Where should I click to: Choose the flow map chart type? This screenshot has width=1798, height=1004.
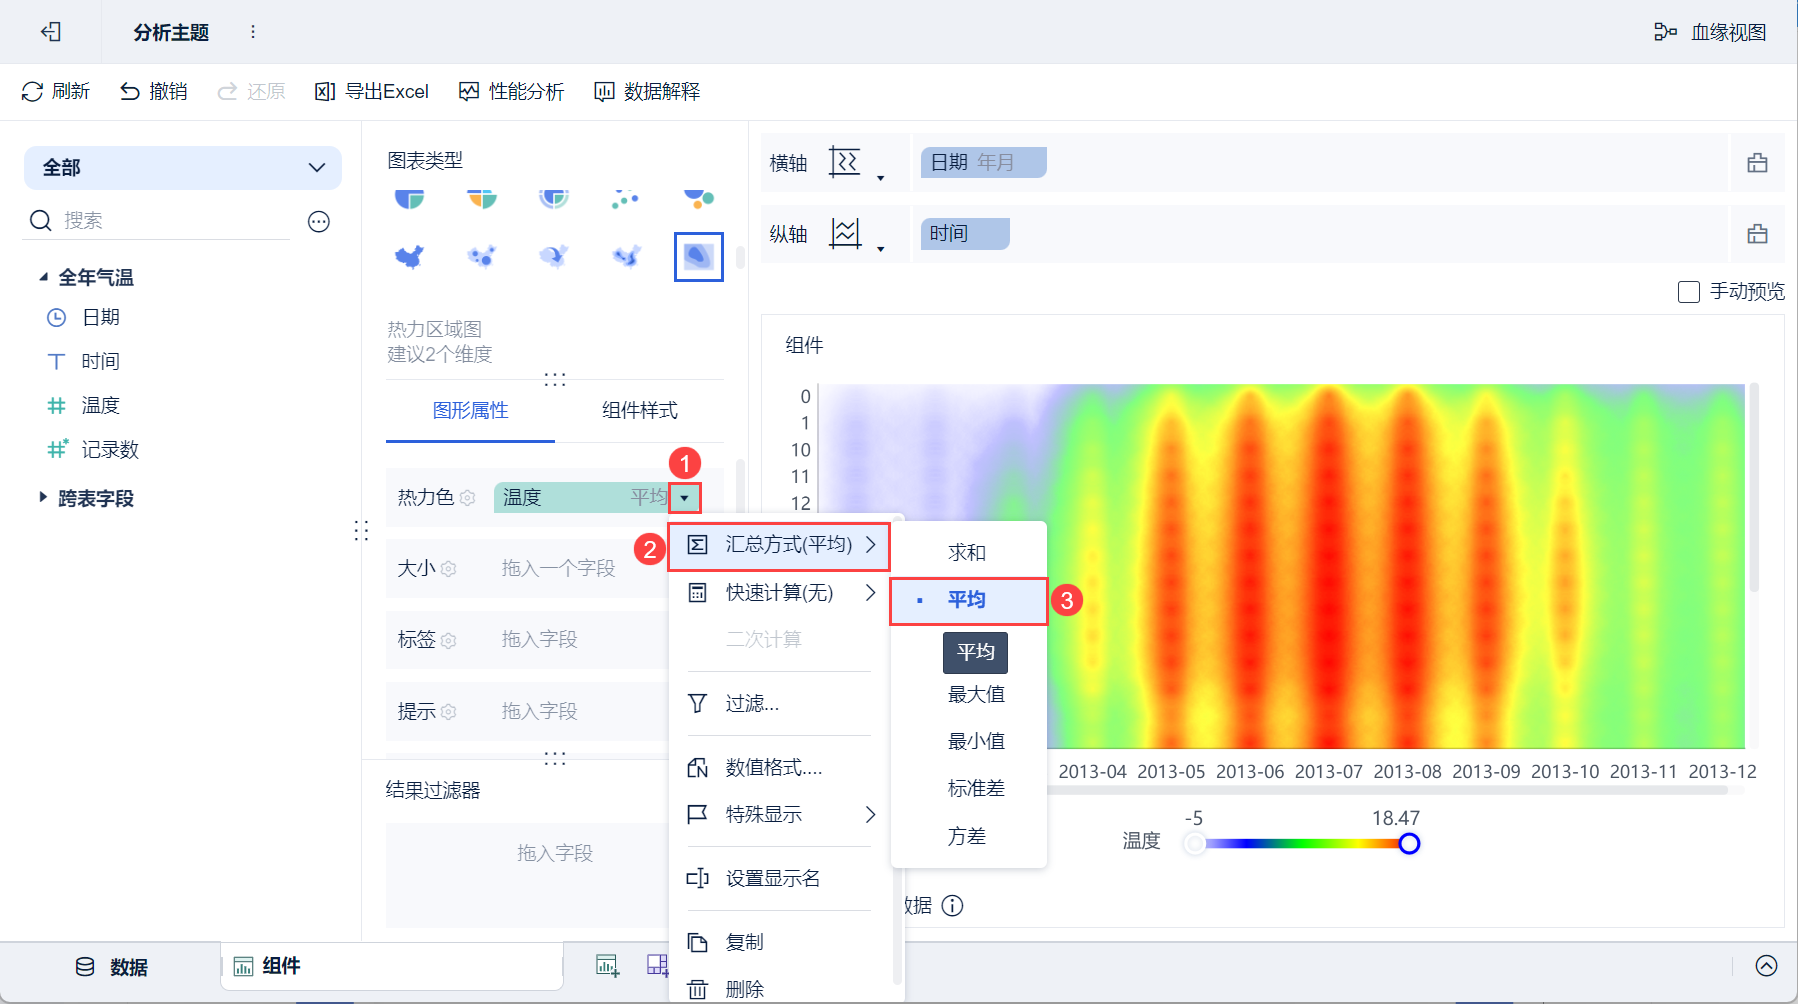click(553, 257)
